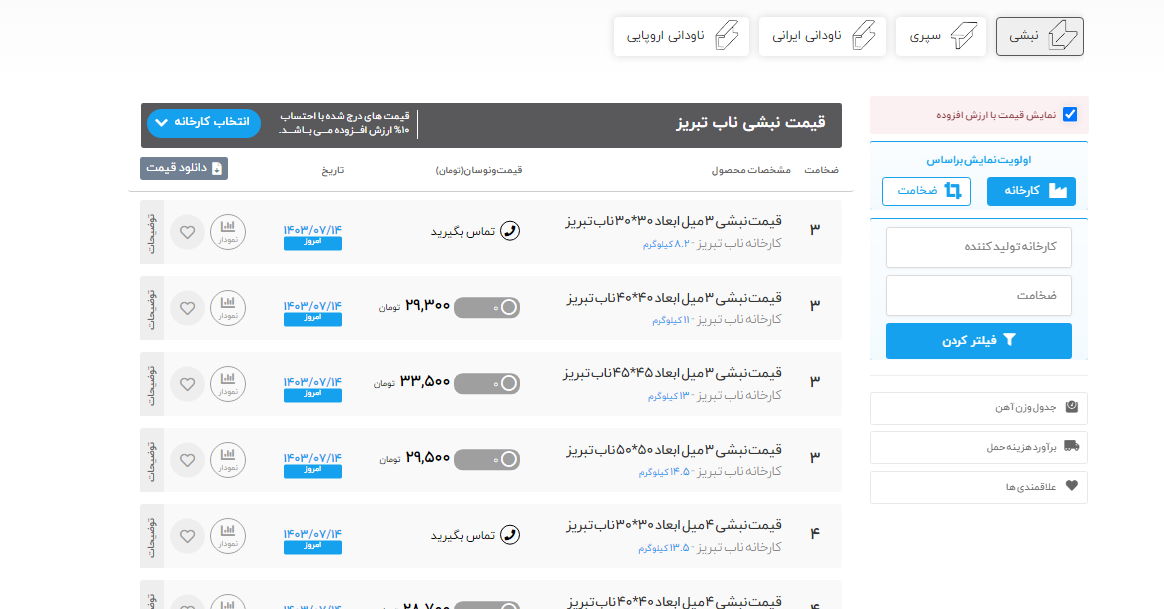Viewport: 1164px width, 609px height.
Task: Click chart icon for 30*30 3mm row
Action: coord(228,232)
